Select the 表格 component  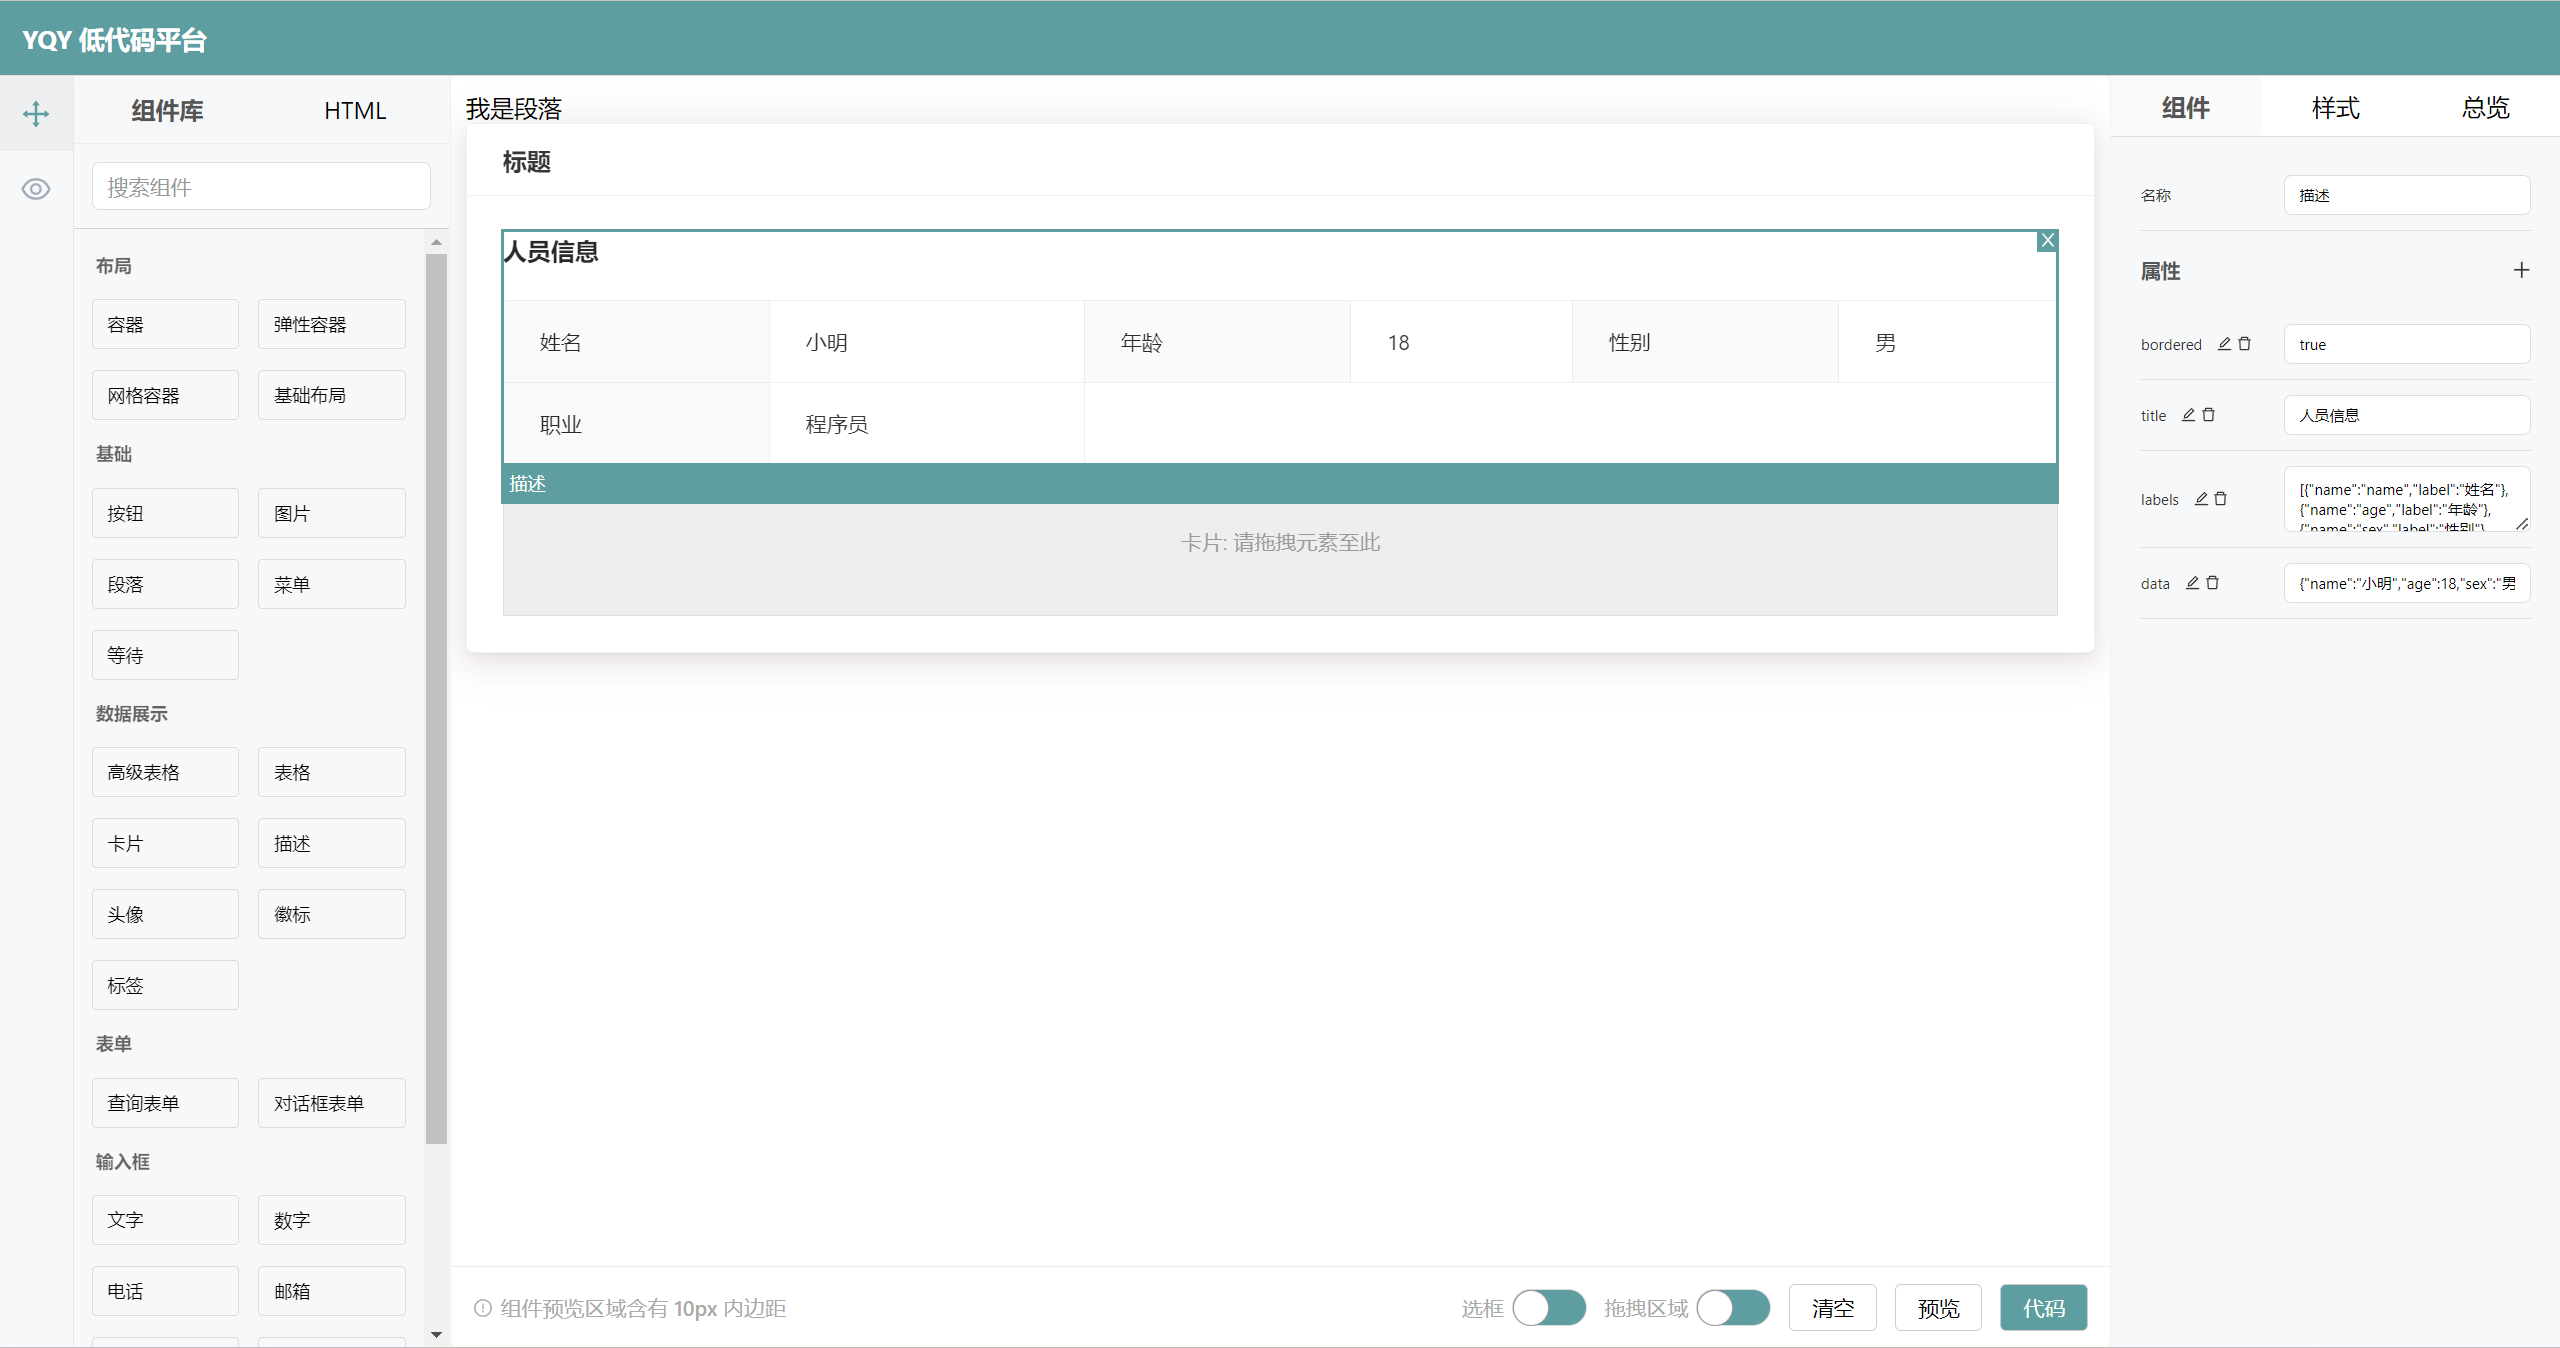pos(332,773)
